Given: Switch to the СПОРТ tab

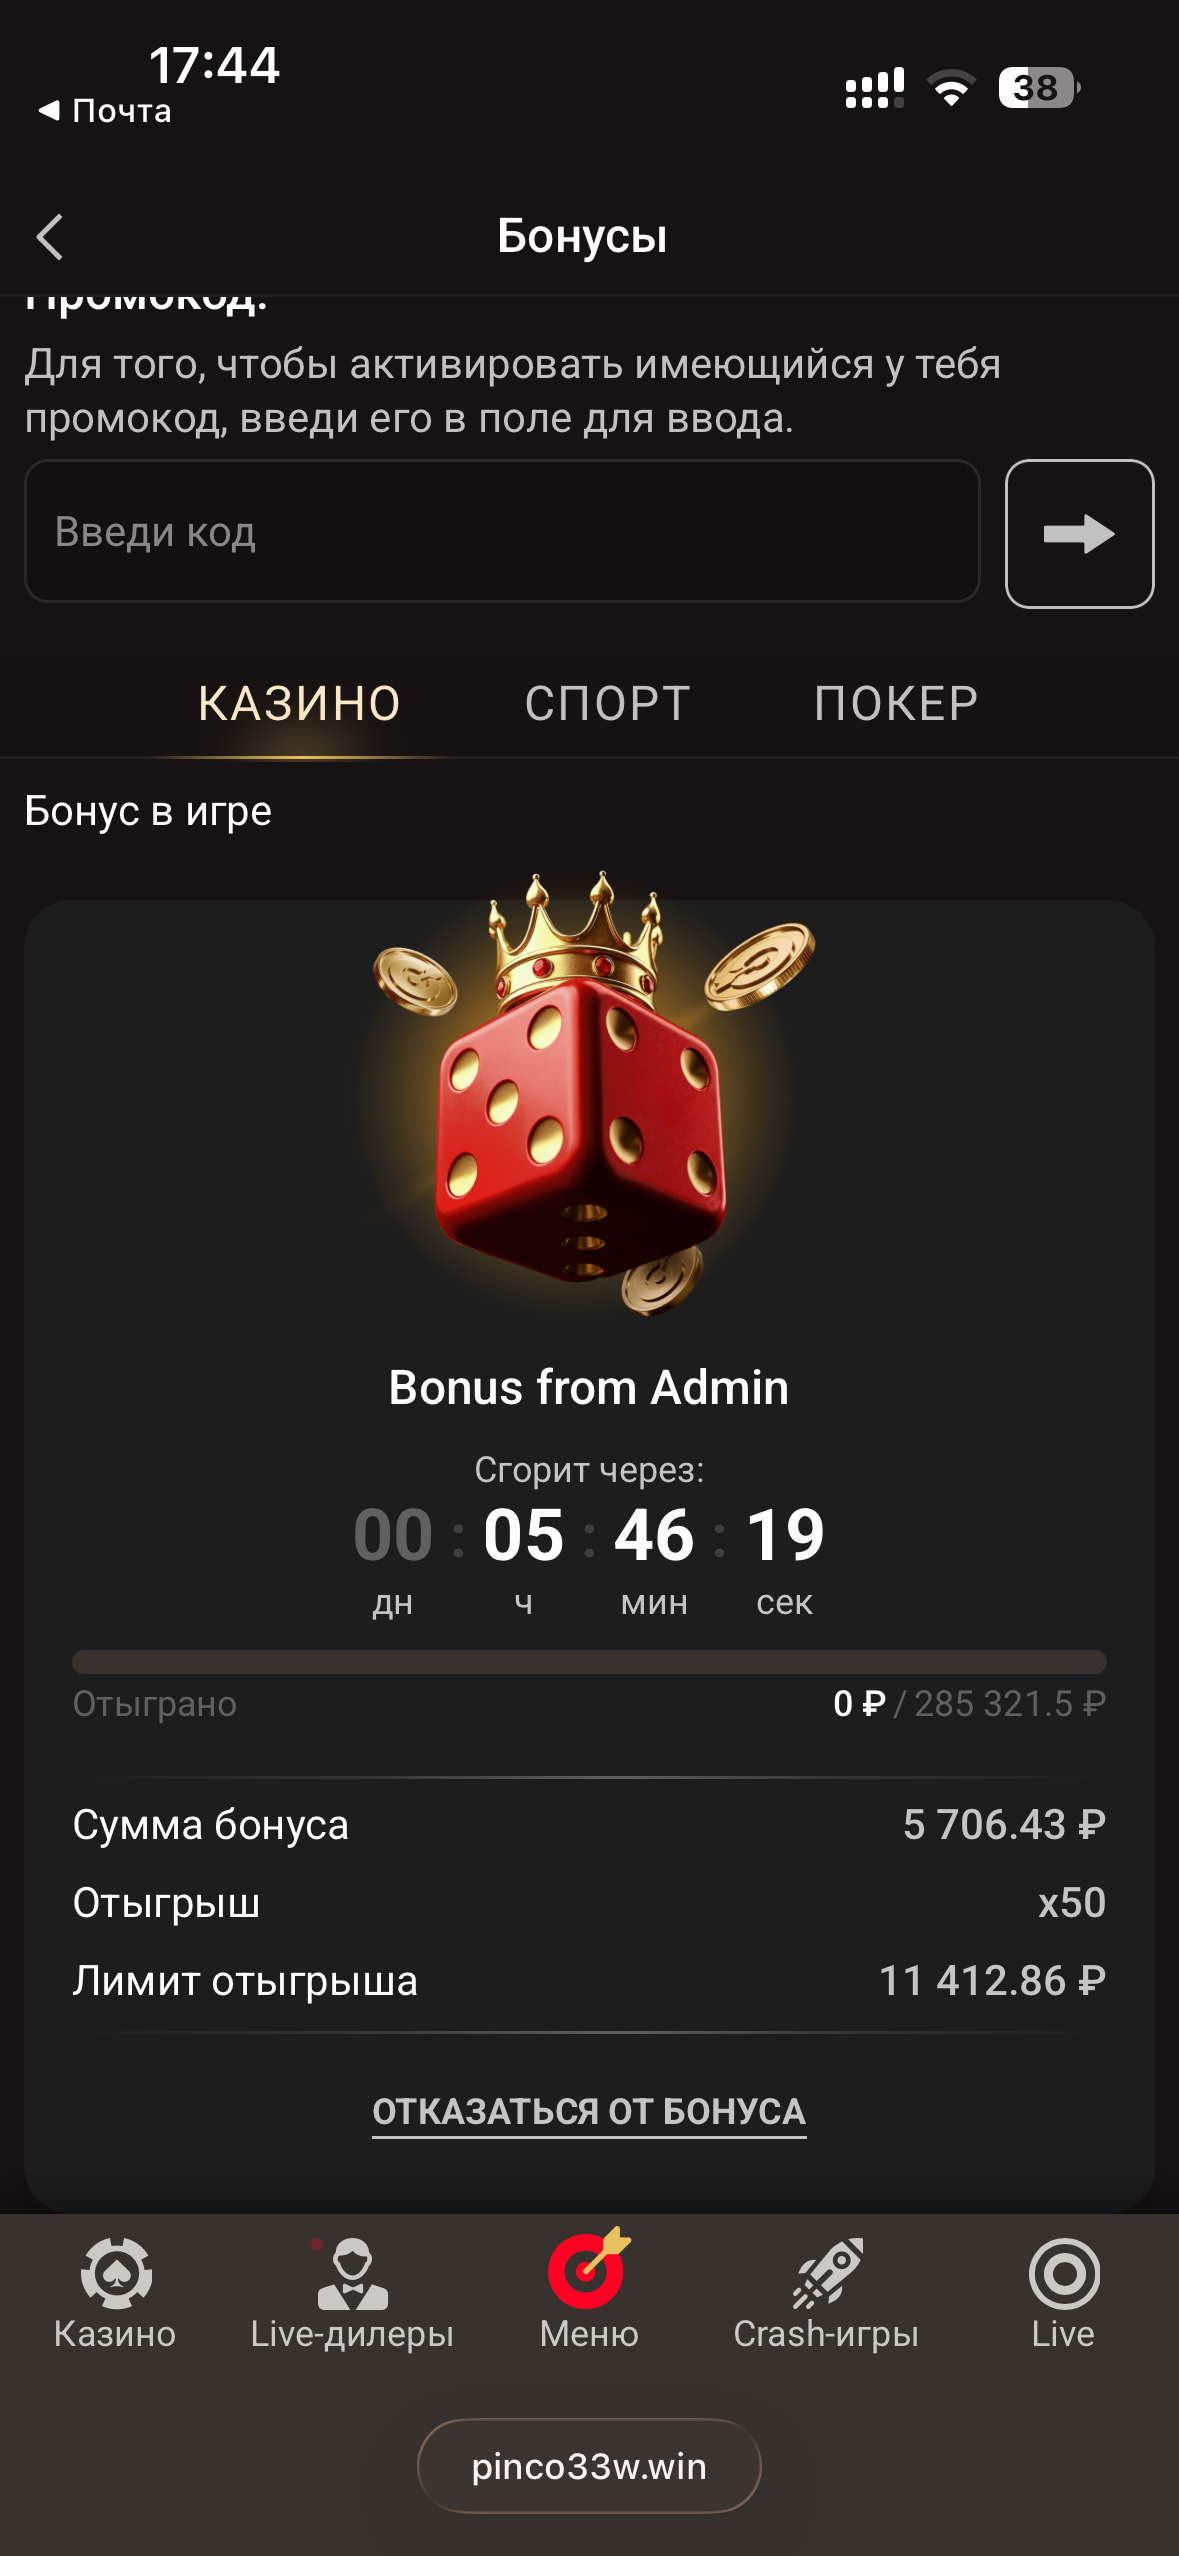Looking at the screenshot, I should coord(607,703).
